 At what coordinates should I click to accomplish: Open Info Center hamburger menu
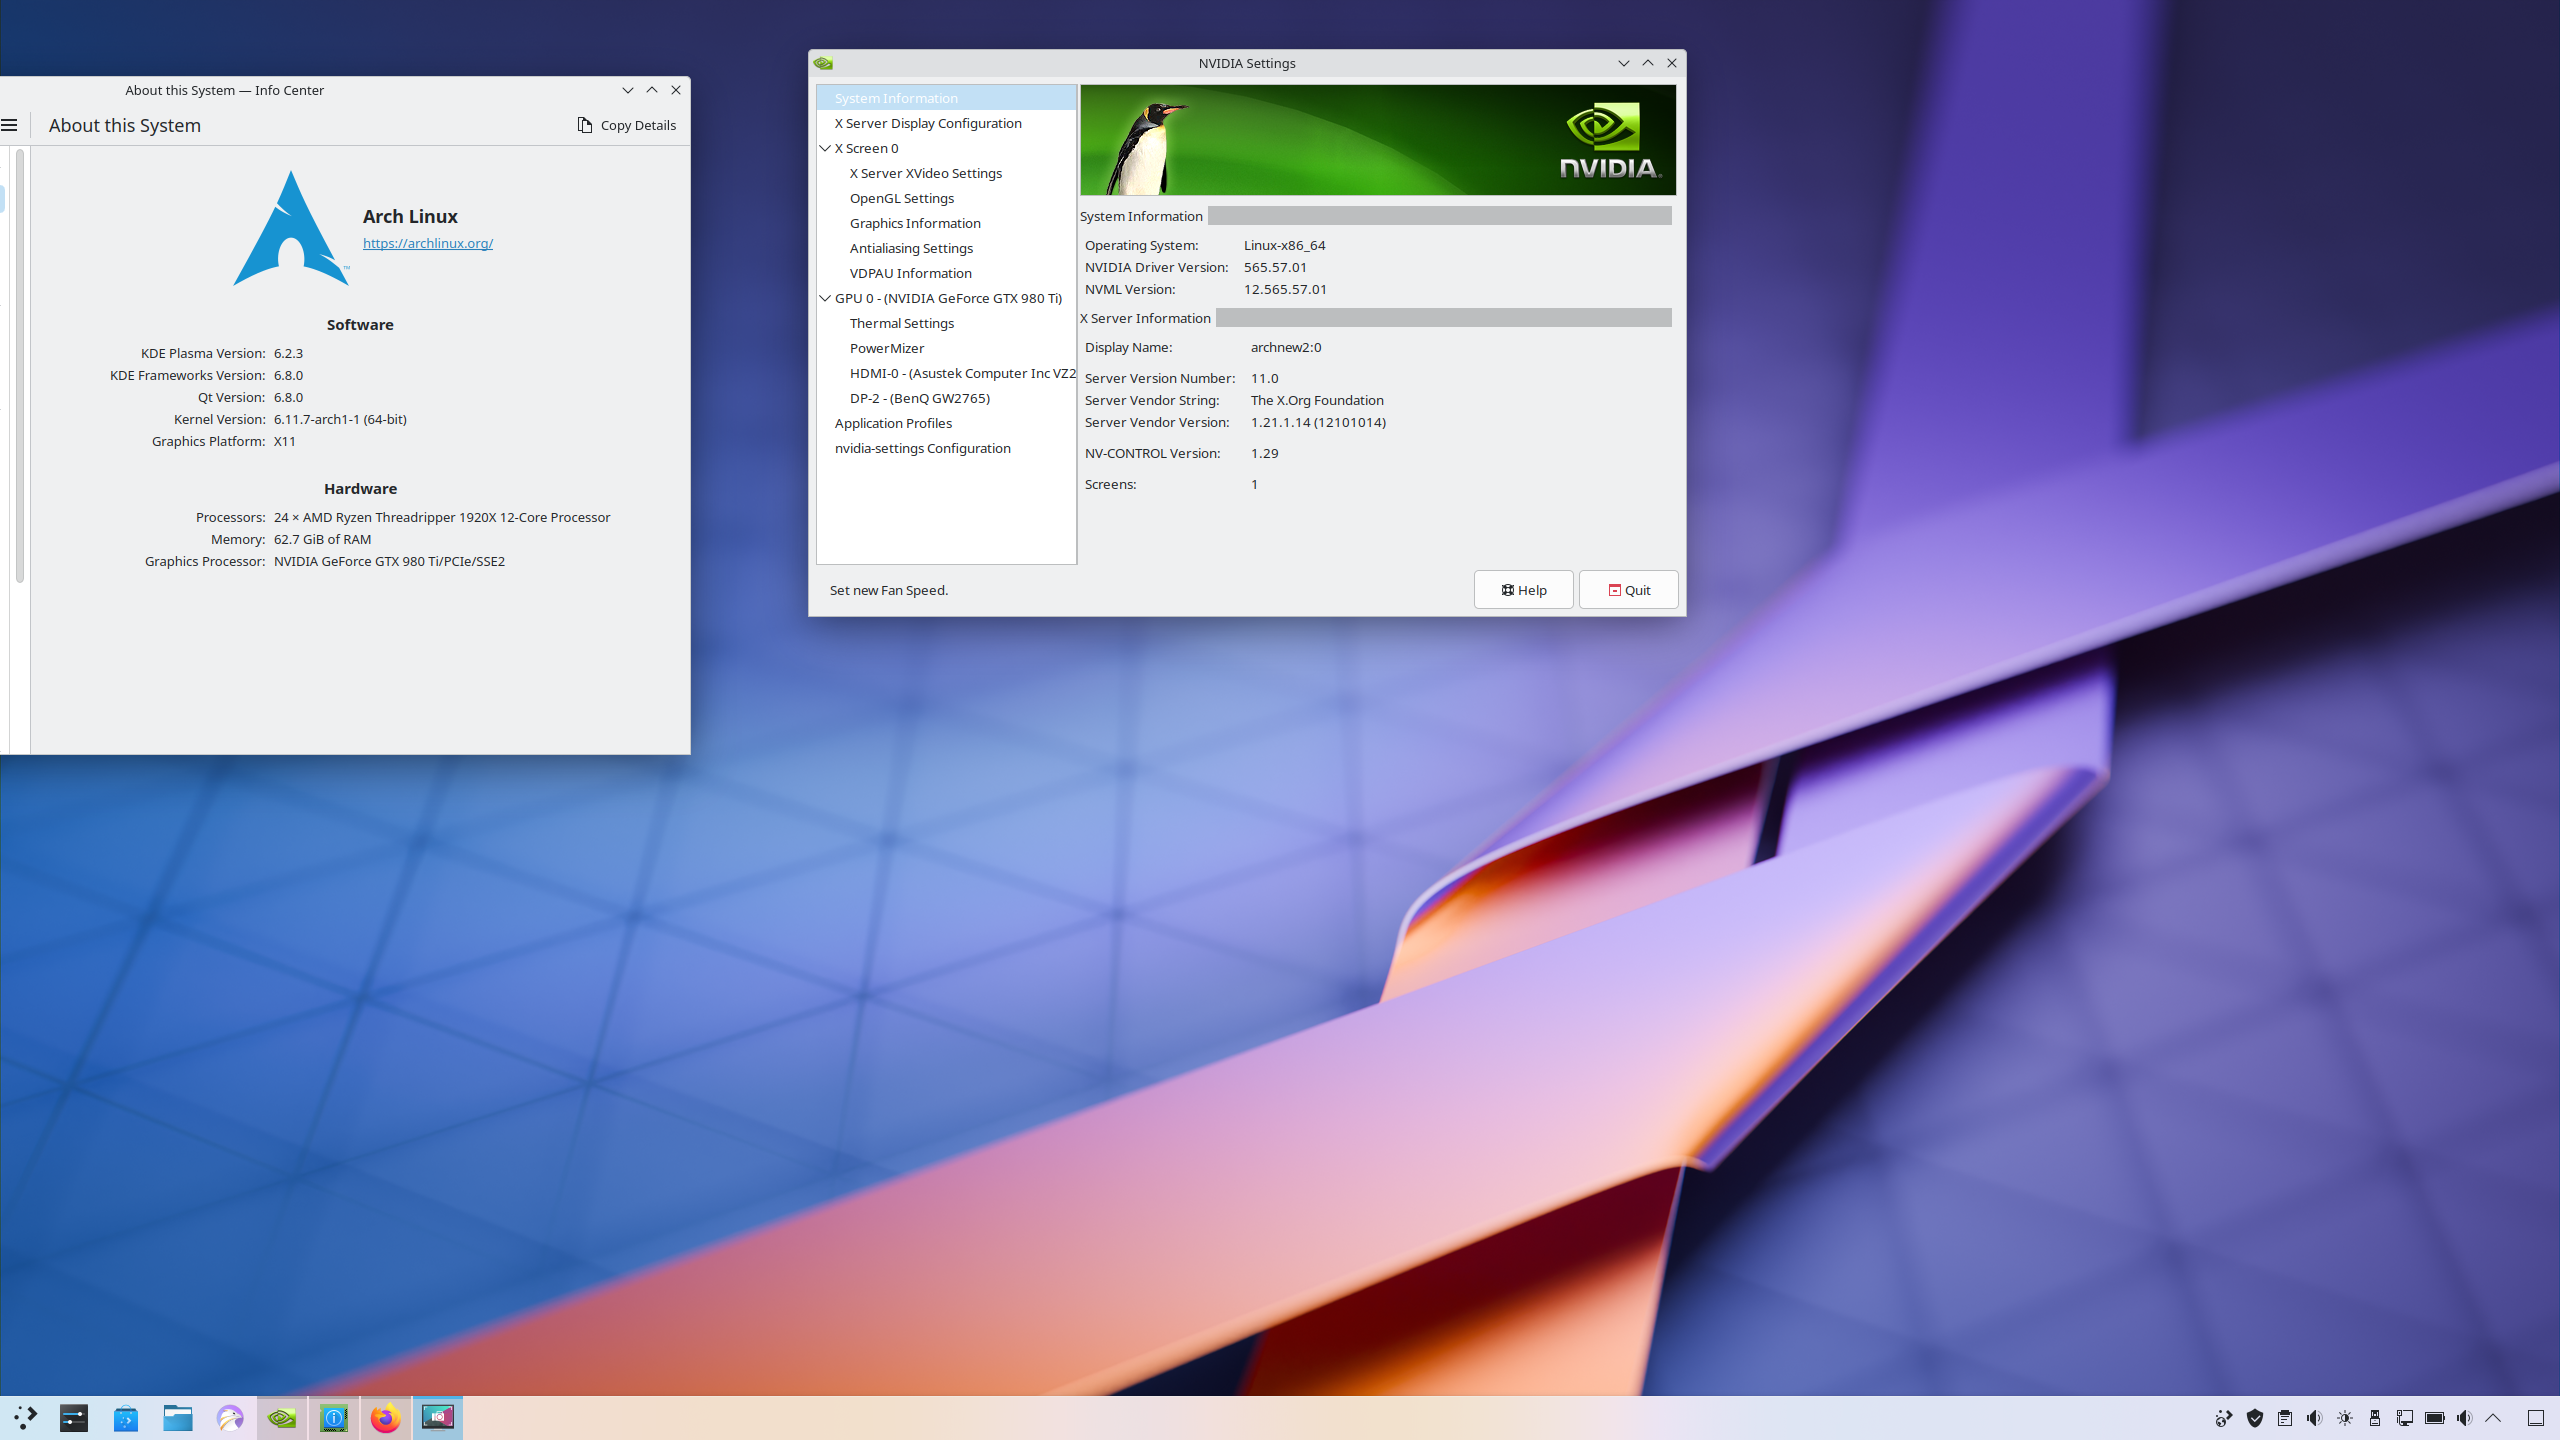(9, 125)
